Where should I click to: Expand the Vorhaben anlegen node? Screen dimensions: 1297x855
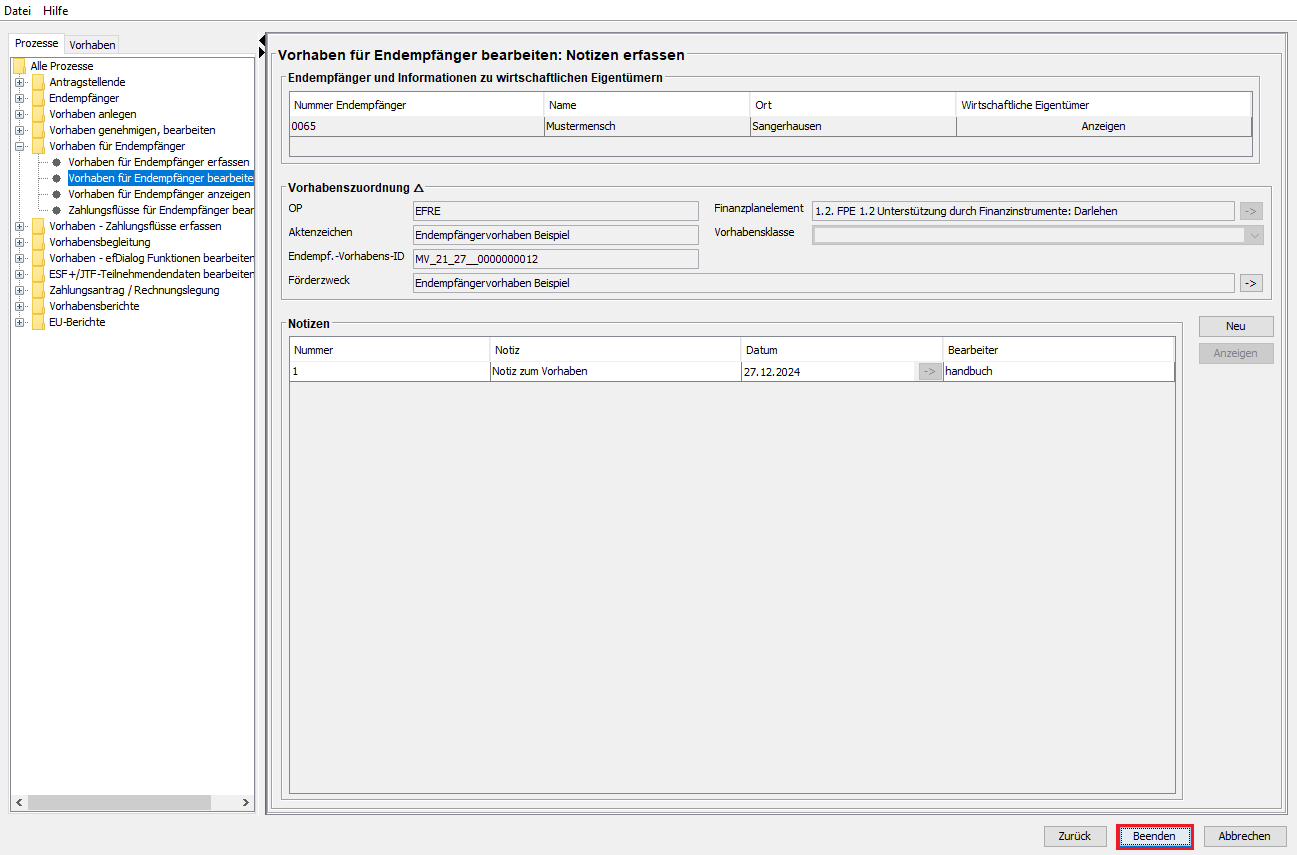pyautogui.click(x=19, y=114)
